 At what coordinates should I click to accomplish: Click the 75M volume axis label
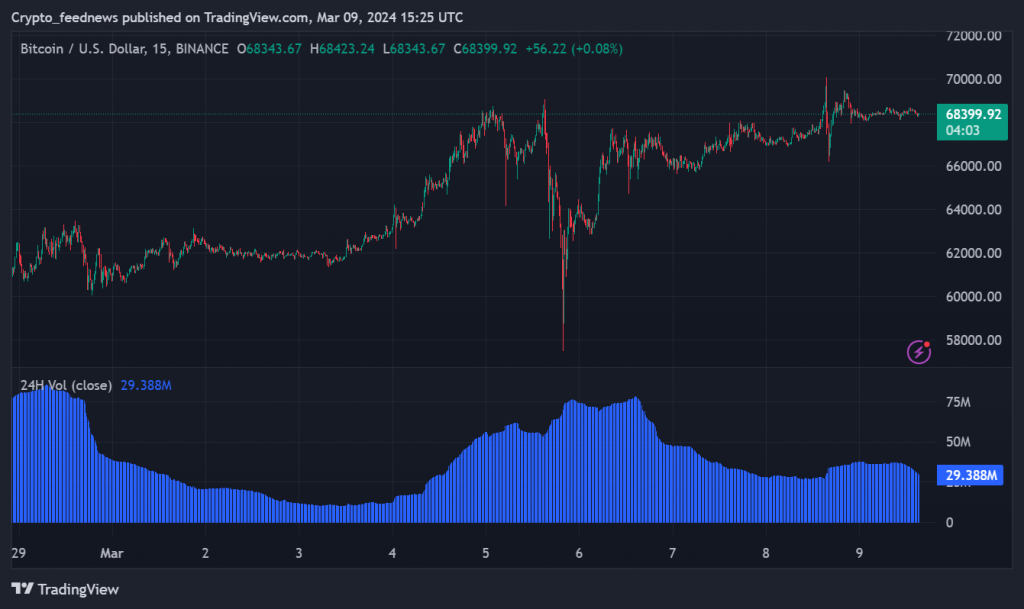(x=958, y=402)
